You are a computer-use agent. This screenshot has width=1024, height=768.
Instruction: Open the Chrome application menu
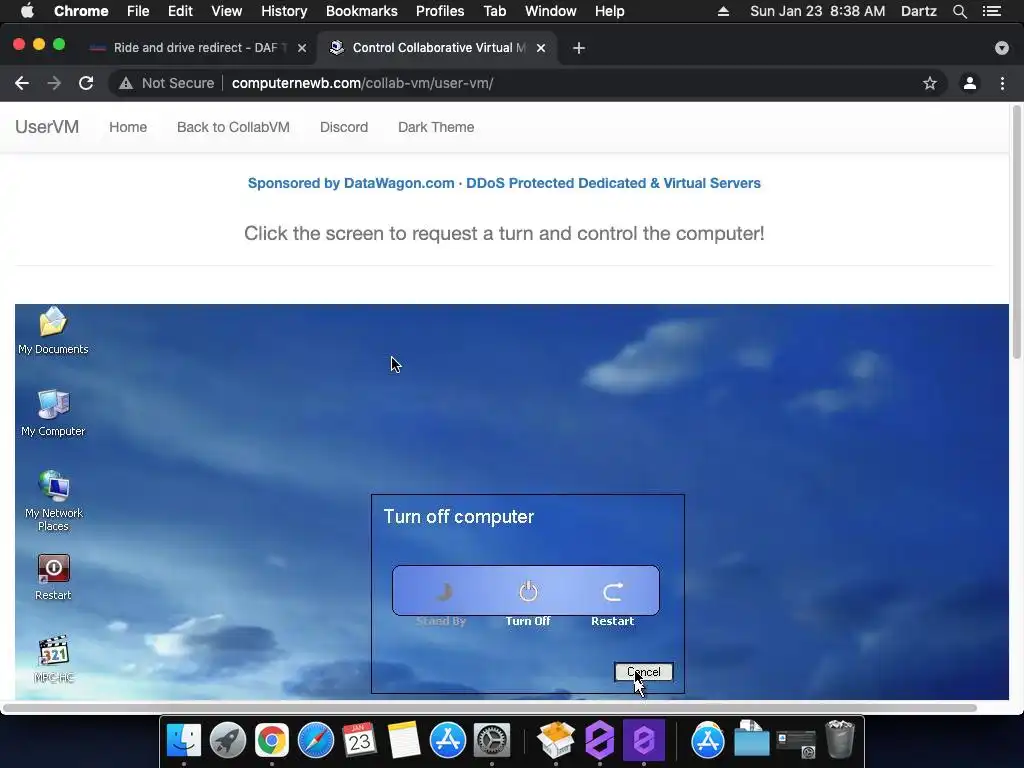(81, 11)
